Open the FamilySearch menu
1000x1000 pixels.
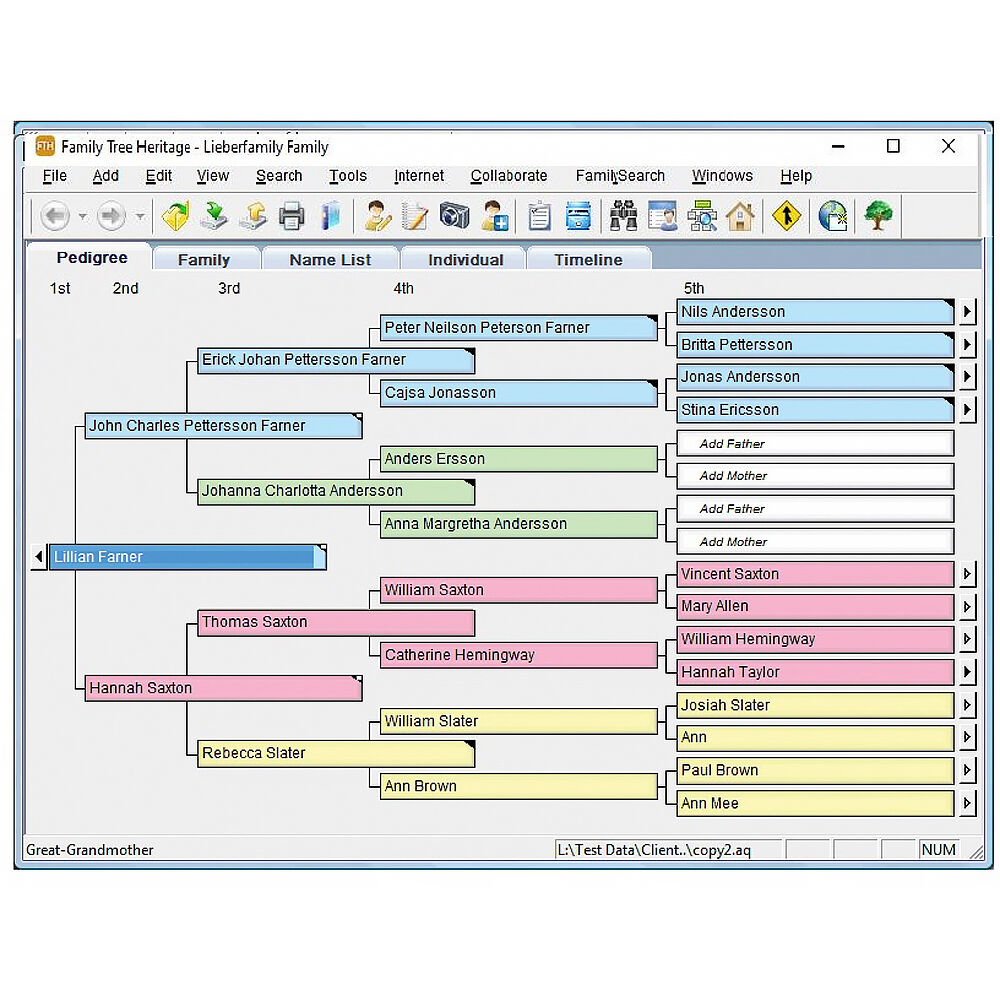tap(620, 175)
